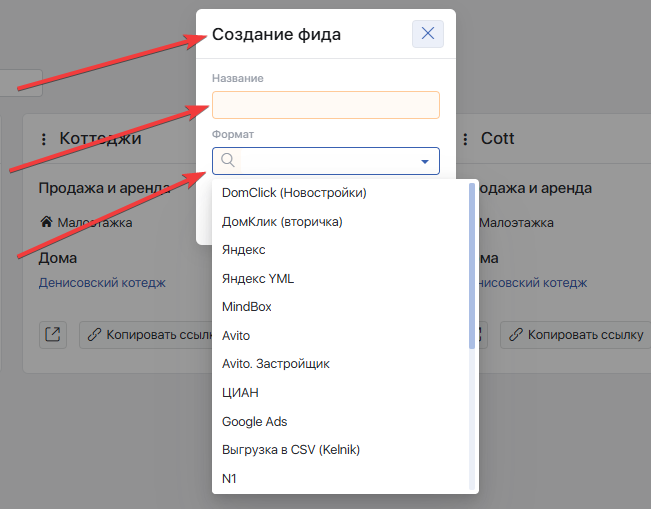Pick ЦИАН from format list

tap(240, 393)
